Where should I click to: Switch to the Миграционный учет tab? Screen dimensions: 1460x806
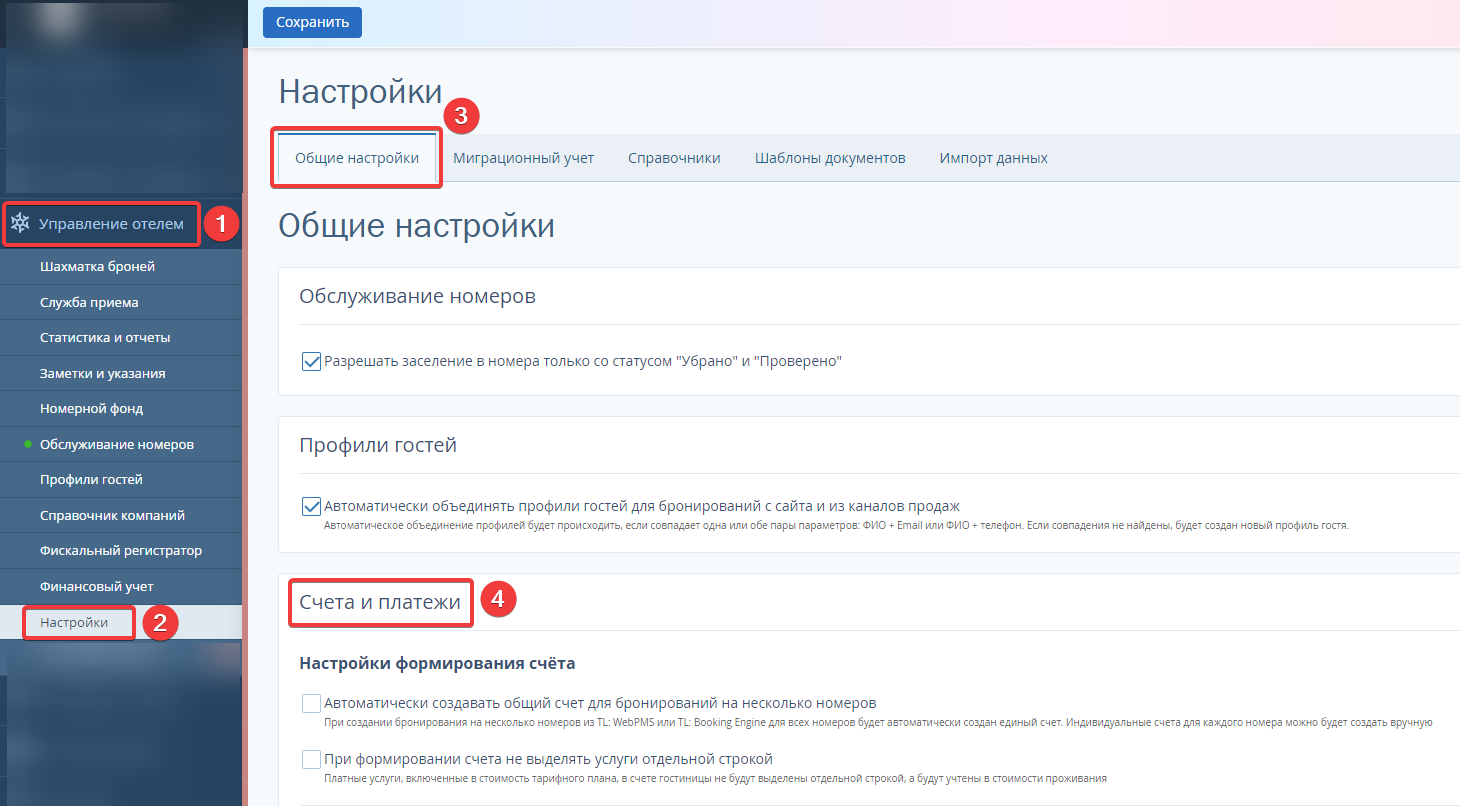tap(523, 158)
